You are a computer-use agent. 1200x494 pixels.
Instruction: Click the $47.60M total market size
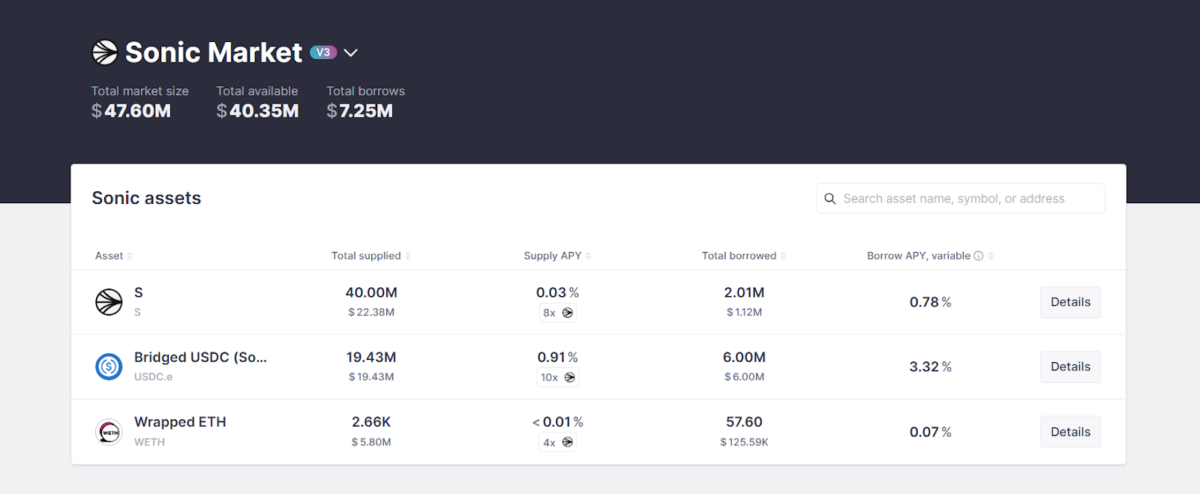pos(131,111)
